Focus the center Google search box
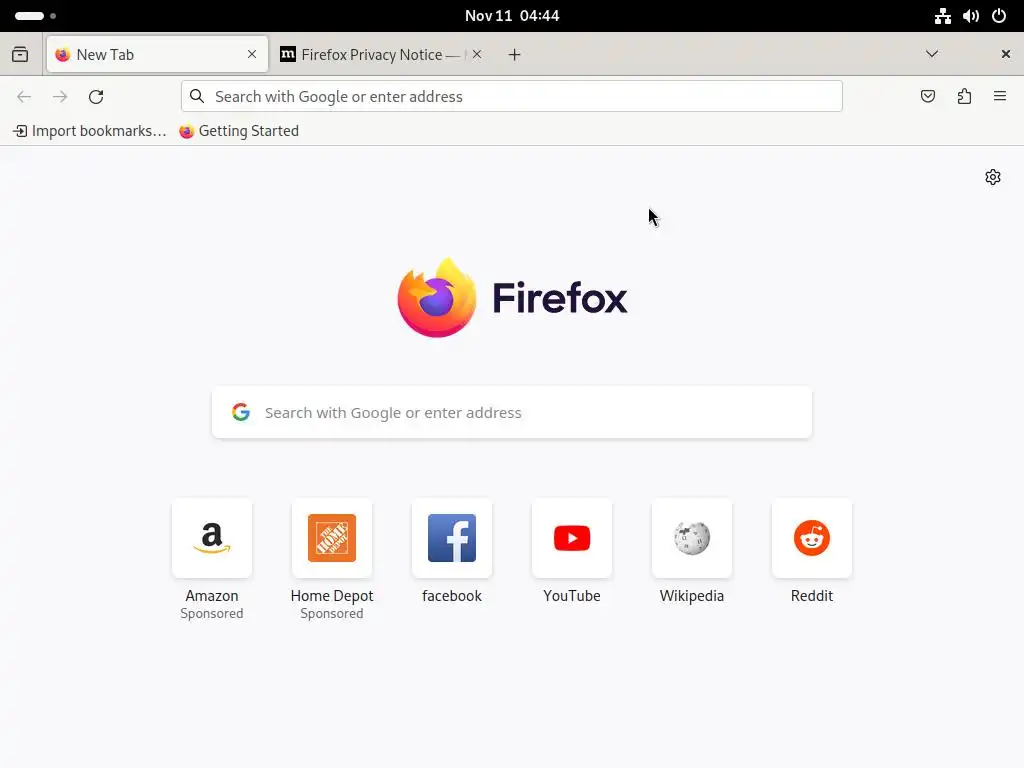The image size is (1024, 768). [x=512, y=412]
